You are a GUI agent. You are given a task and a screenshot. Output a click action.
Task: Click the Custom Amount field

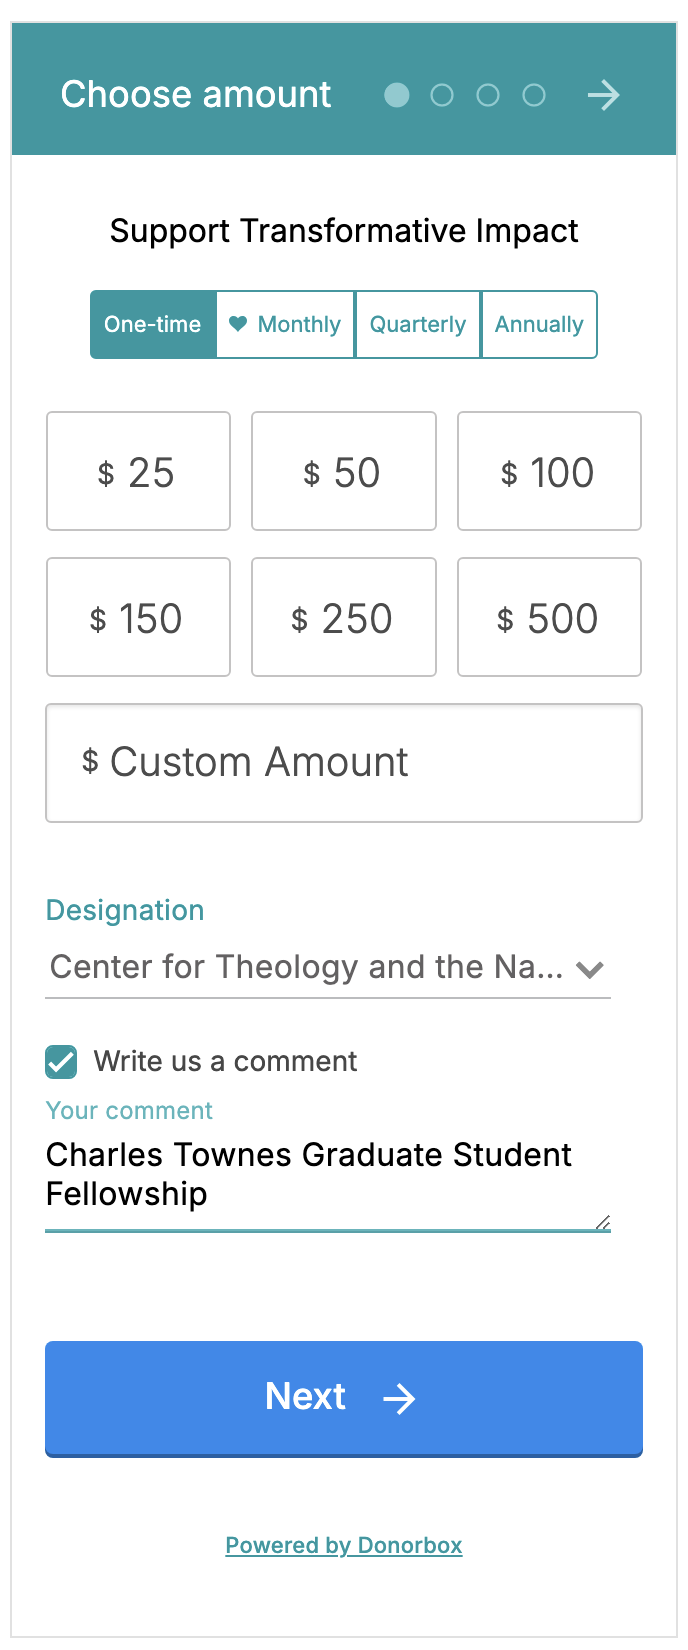(343, 763)
